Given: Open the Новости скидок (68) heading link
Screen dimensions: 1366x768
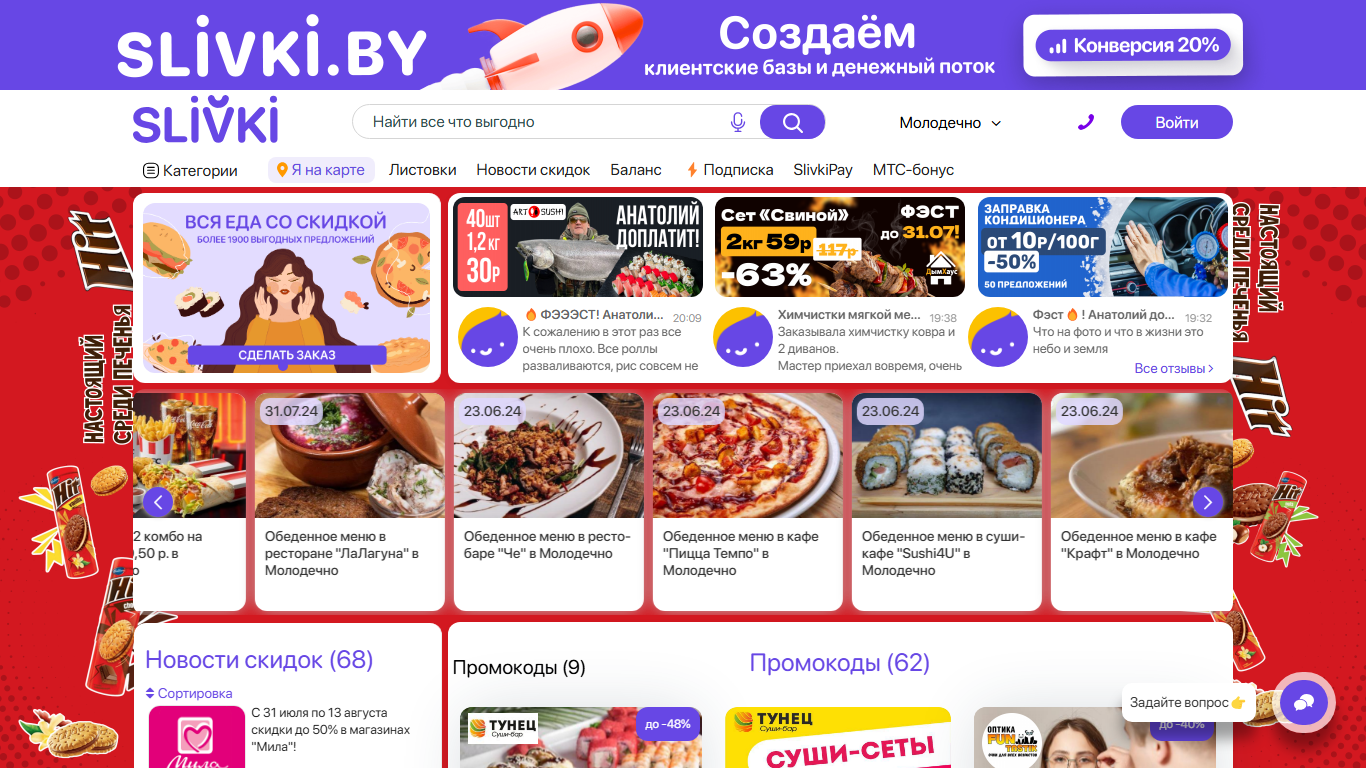Looking at the screenshot, I should [259, 660].
